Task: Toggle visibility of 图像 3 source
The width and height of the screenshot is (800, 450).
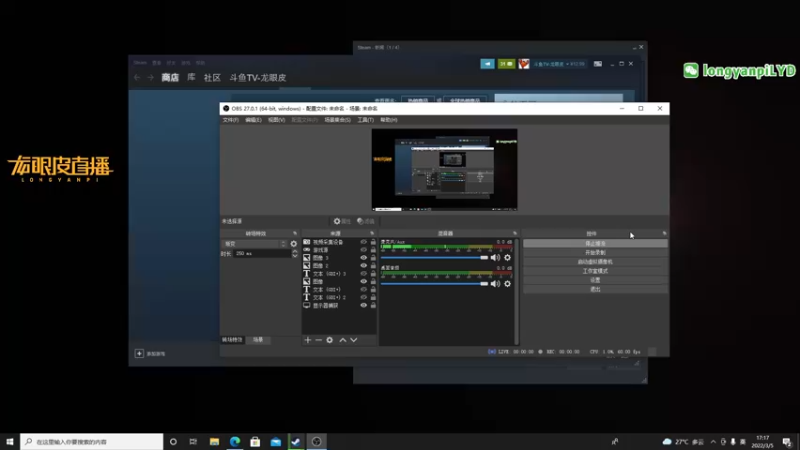Action: [x=363, y=258]
